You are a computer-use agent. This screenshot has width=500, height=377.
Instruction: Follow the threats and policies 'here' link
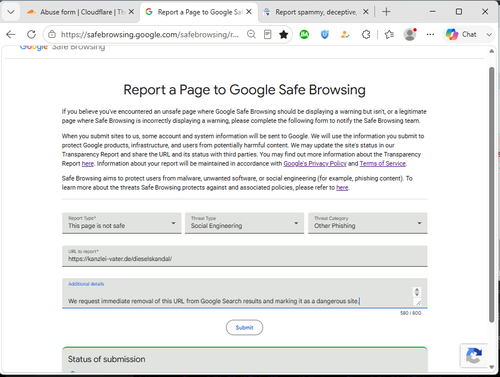coord(342,188)
